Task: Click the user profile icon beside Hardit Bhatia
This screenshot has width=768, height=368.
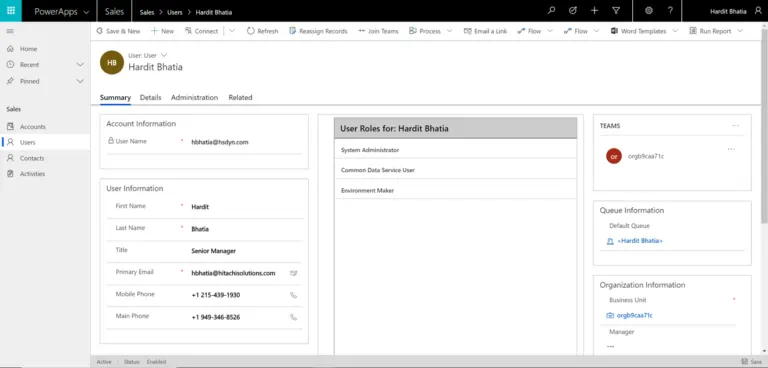Action: click(758, 11)
